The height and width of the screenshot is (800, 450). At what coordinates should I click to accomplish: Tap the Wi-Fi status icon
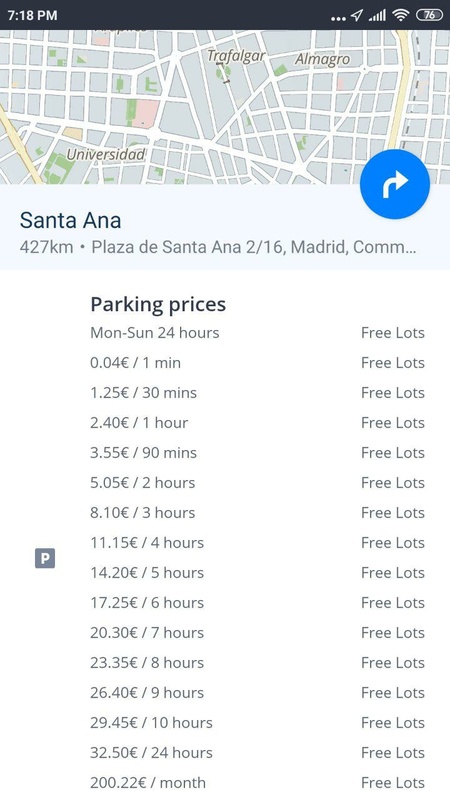[x=401, y=15]
